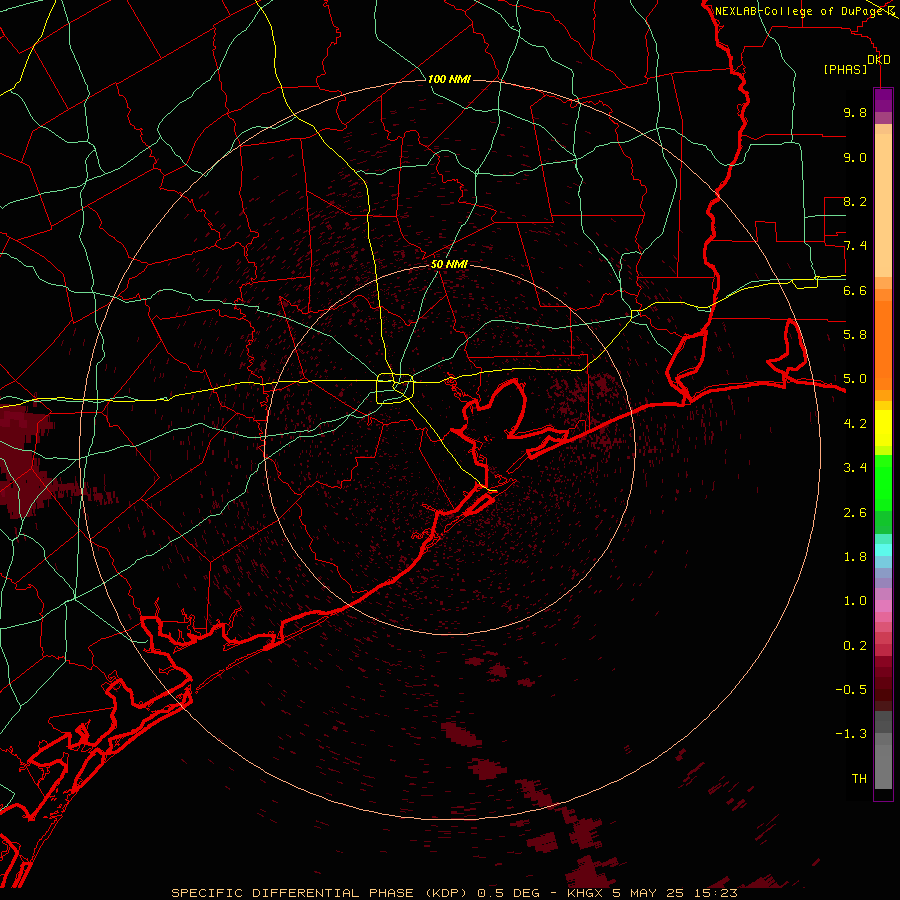This screenshot has height=900, width=900.
Task: Click the -1.3 scale value
Action: [x=851, y=734]
